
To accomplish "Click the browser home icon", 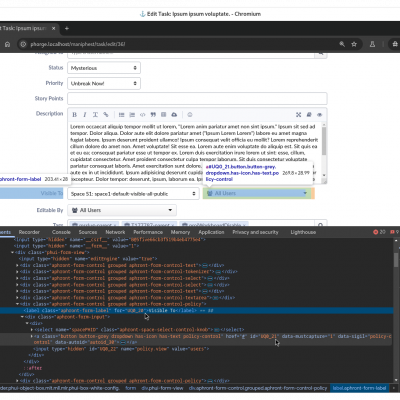I will pos(7,44).
